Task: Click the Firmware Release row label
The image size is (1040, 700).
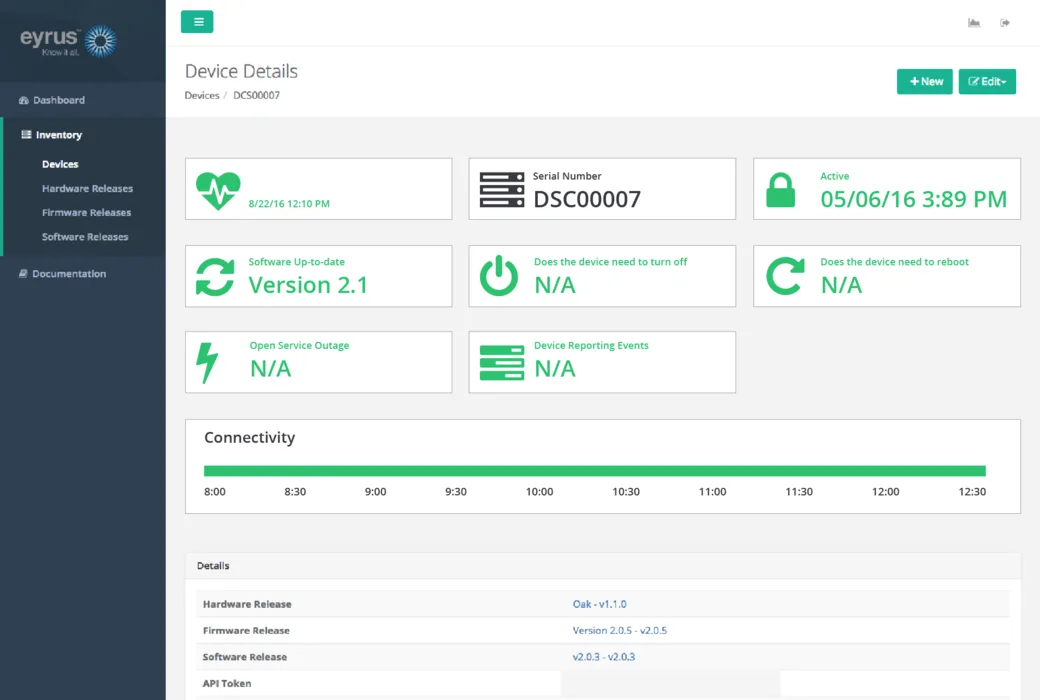Action: point(246,630)
